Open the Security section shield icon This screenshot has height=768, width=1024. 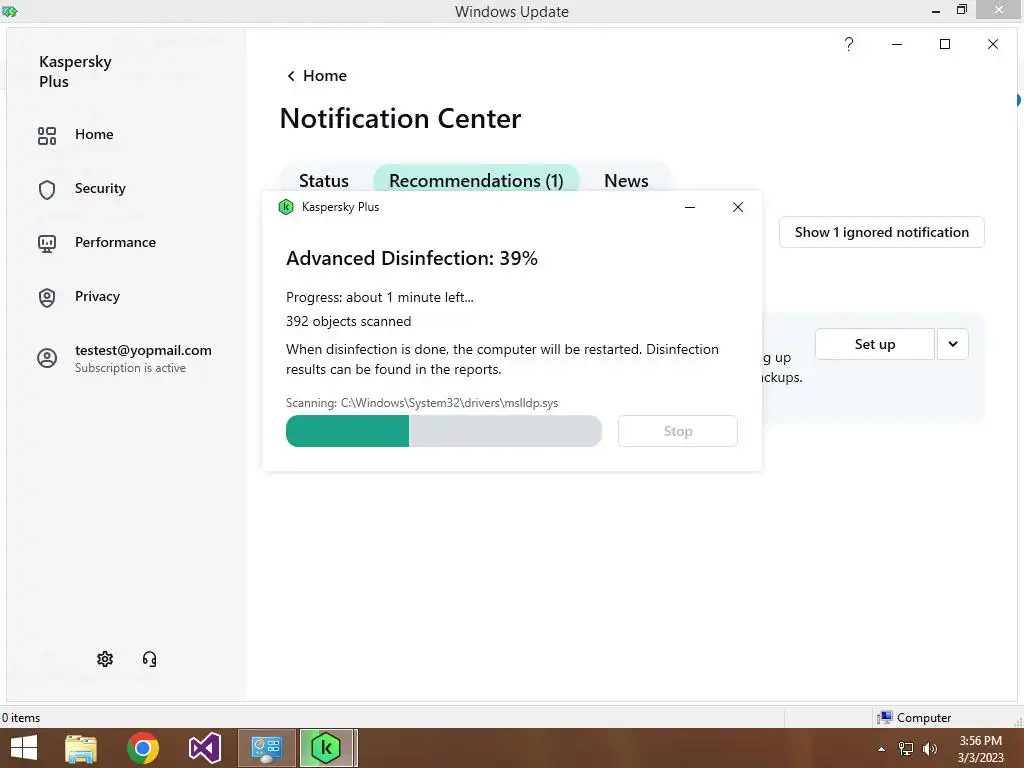(x=47, y=189)
